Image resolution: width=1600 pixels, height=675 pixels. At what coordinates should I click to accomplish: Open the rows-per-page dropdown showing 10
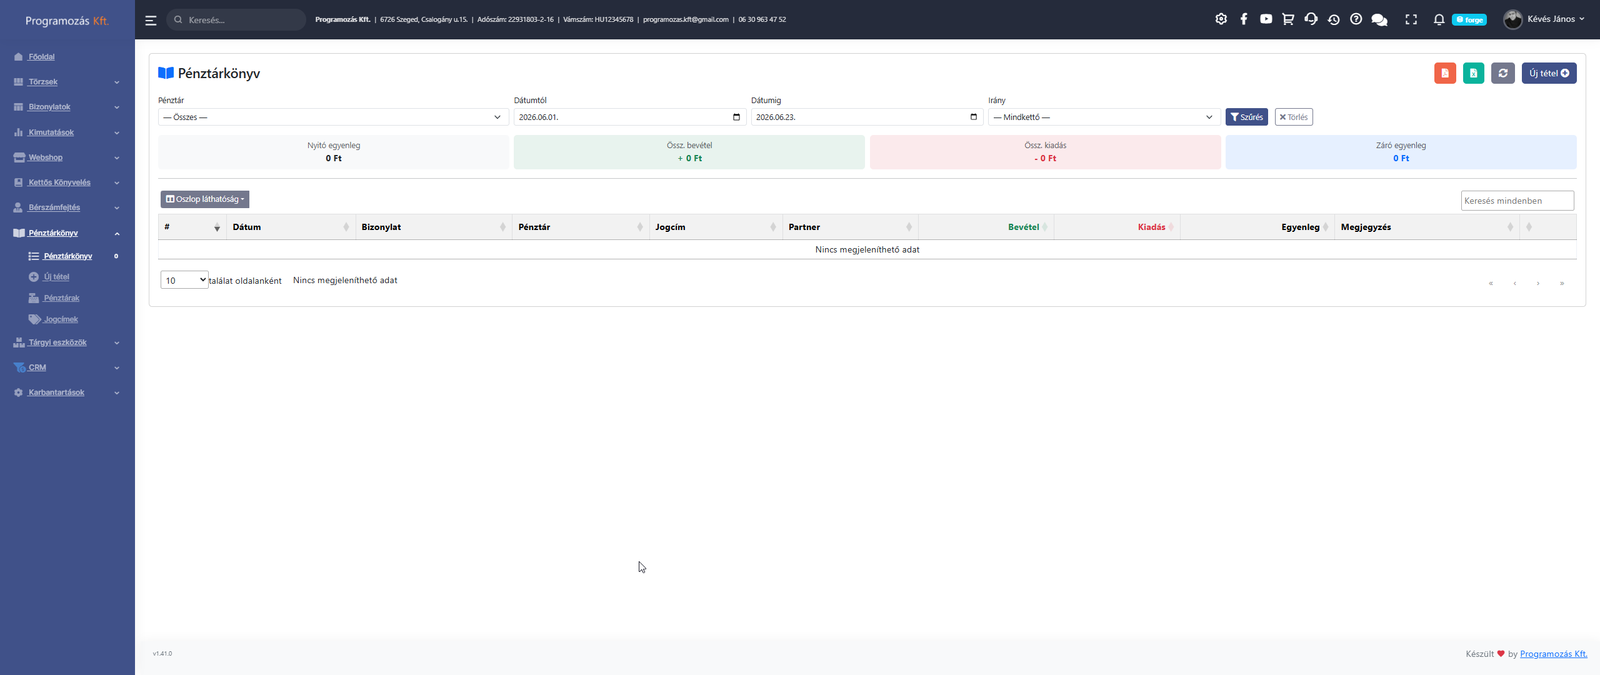pyautogui.click(x=184, y=280)
